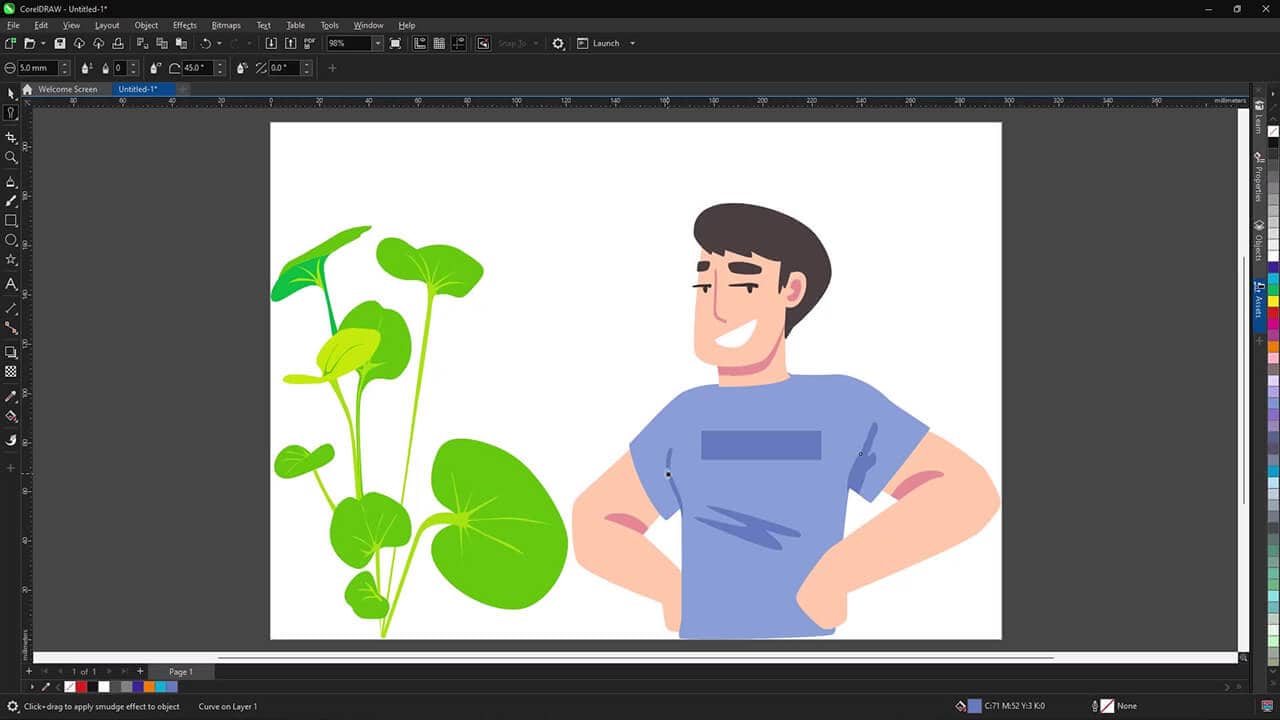Toggle show guidelines button

(x=459, y=44)
